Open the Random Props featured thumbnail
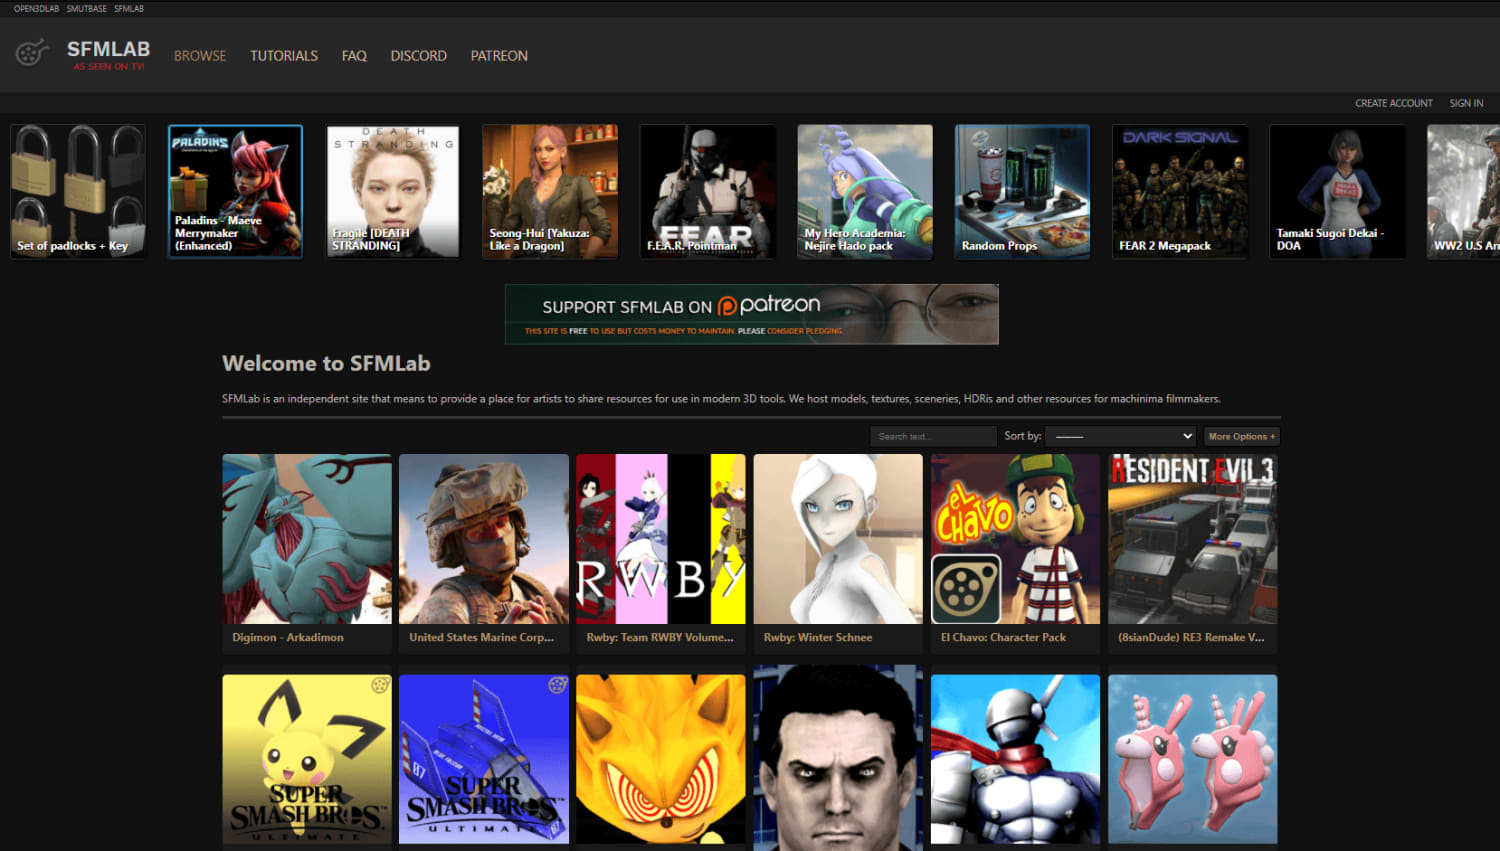This screenshot has height=851, width=1500. click(x=1022, y=192)
